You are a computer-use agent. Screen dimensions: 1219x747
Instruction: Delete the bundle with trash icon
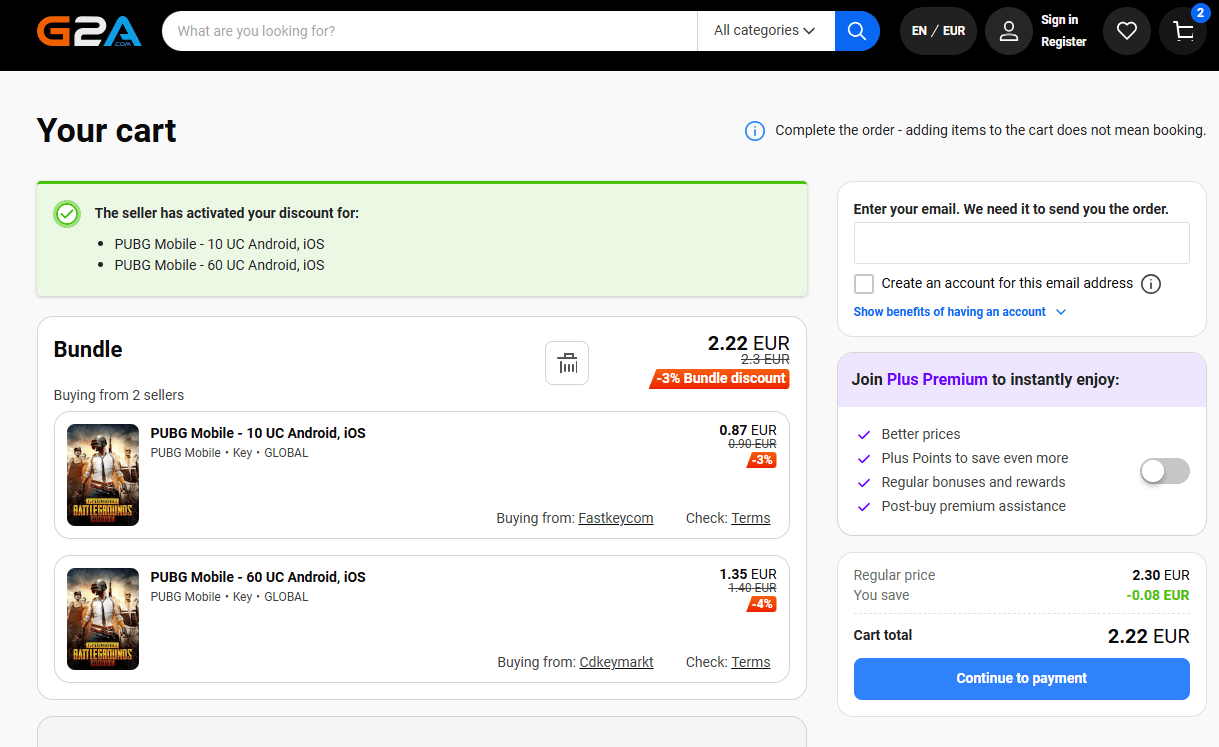[567, 363]
